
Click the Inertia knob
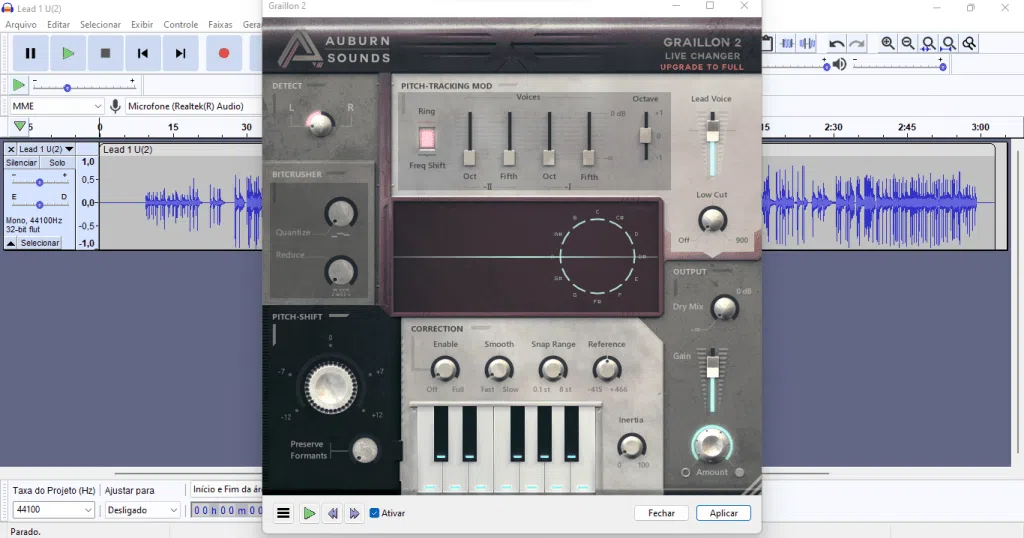pyautogui.click(x=631, y=446)
